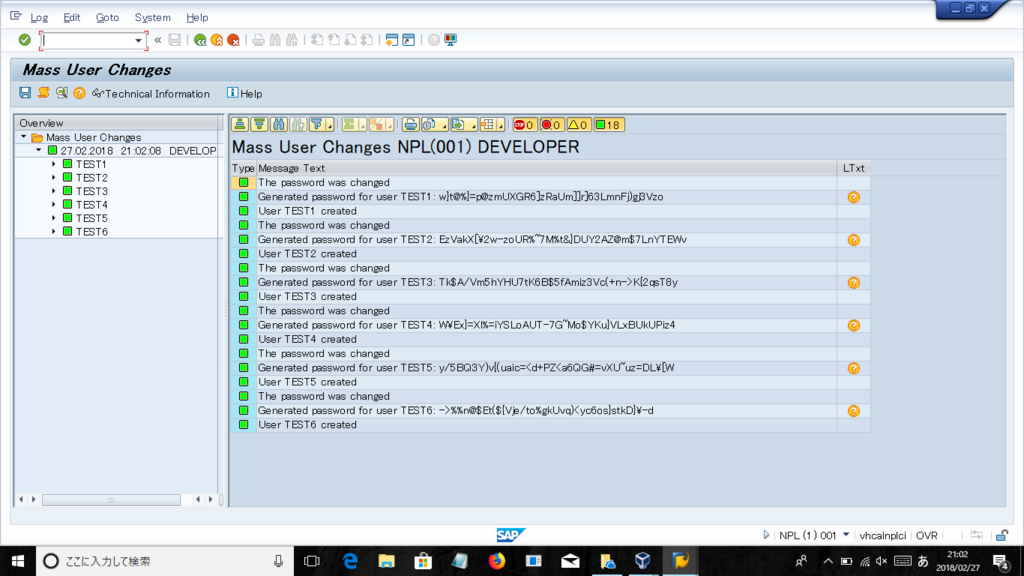Collapse the Mass User Changes folder node
This screenshot has width=1024, height=576.
coord(24,137)
